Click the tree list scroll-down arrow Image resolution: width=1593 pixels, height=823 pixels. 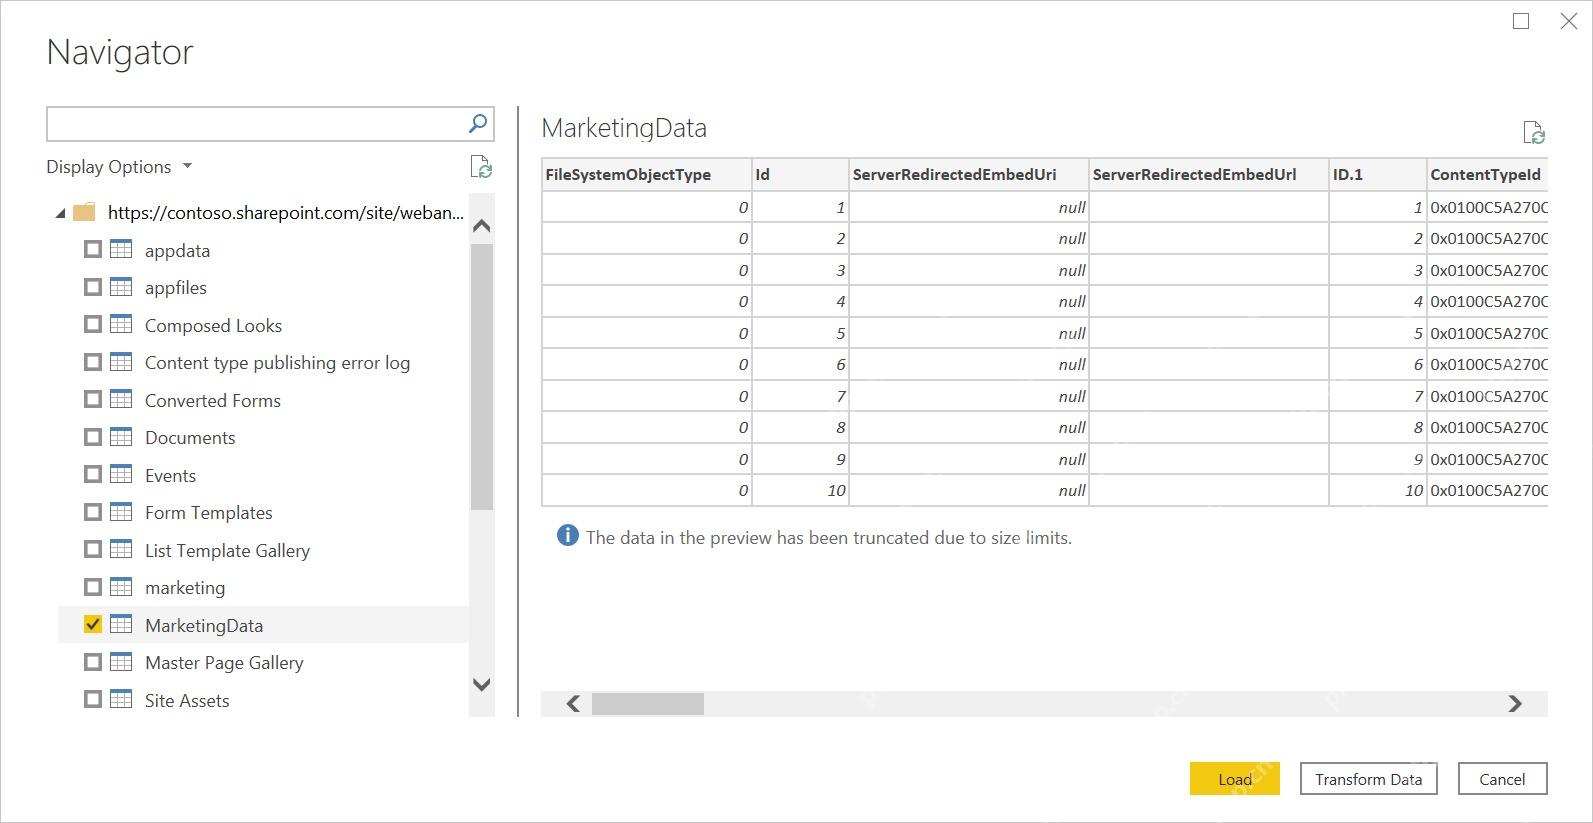[x=481, y=685]
